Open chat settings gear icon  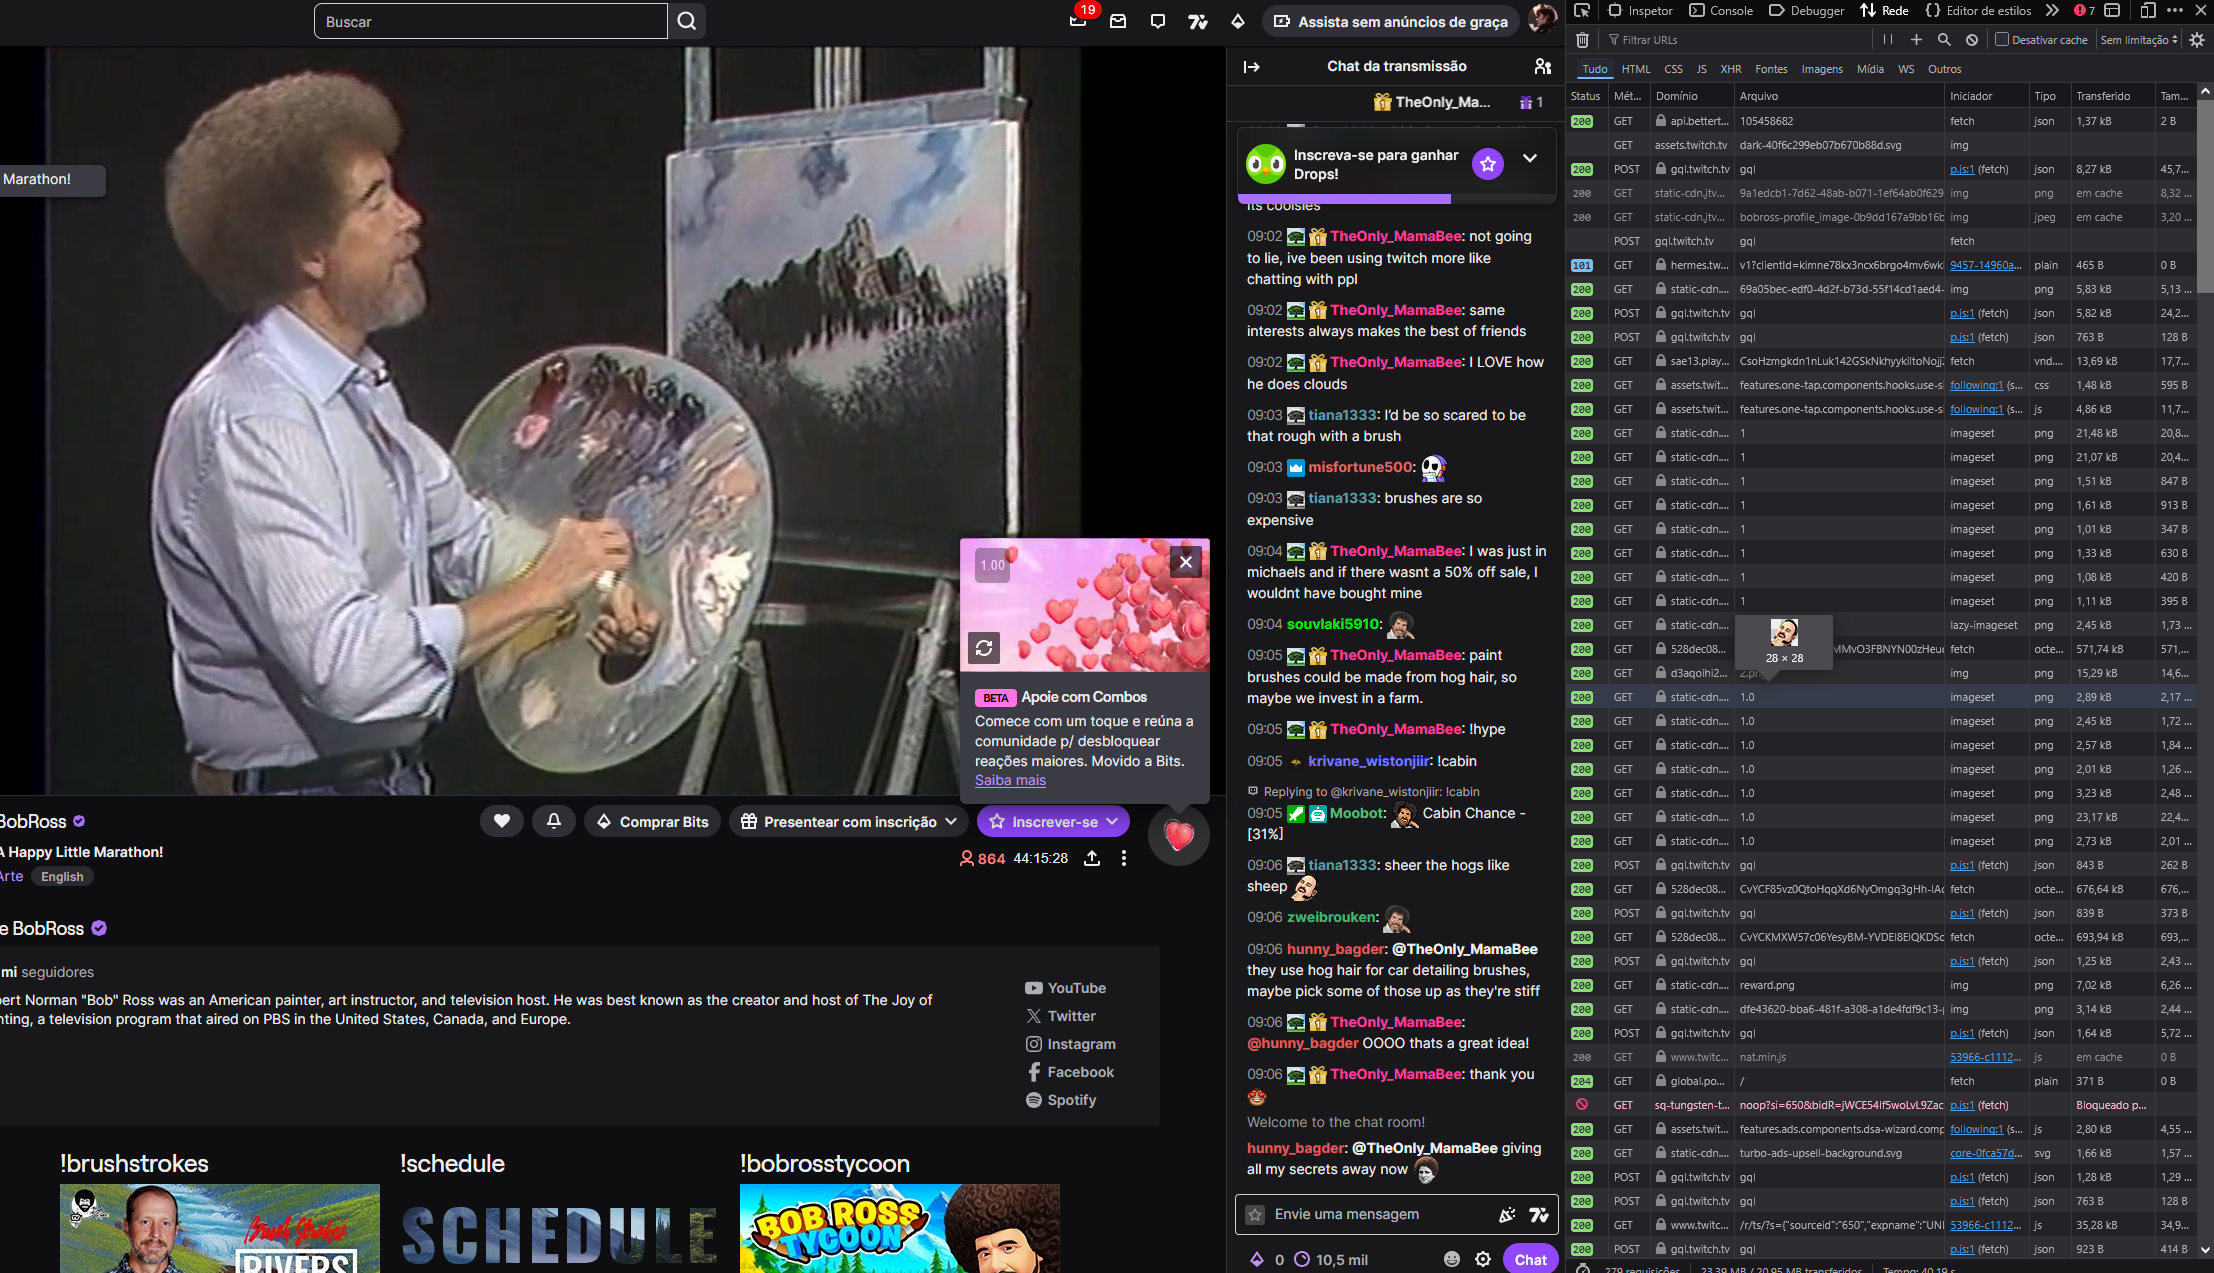pos(1483,1259)
